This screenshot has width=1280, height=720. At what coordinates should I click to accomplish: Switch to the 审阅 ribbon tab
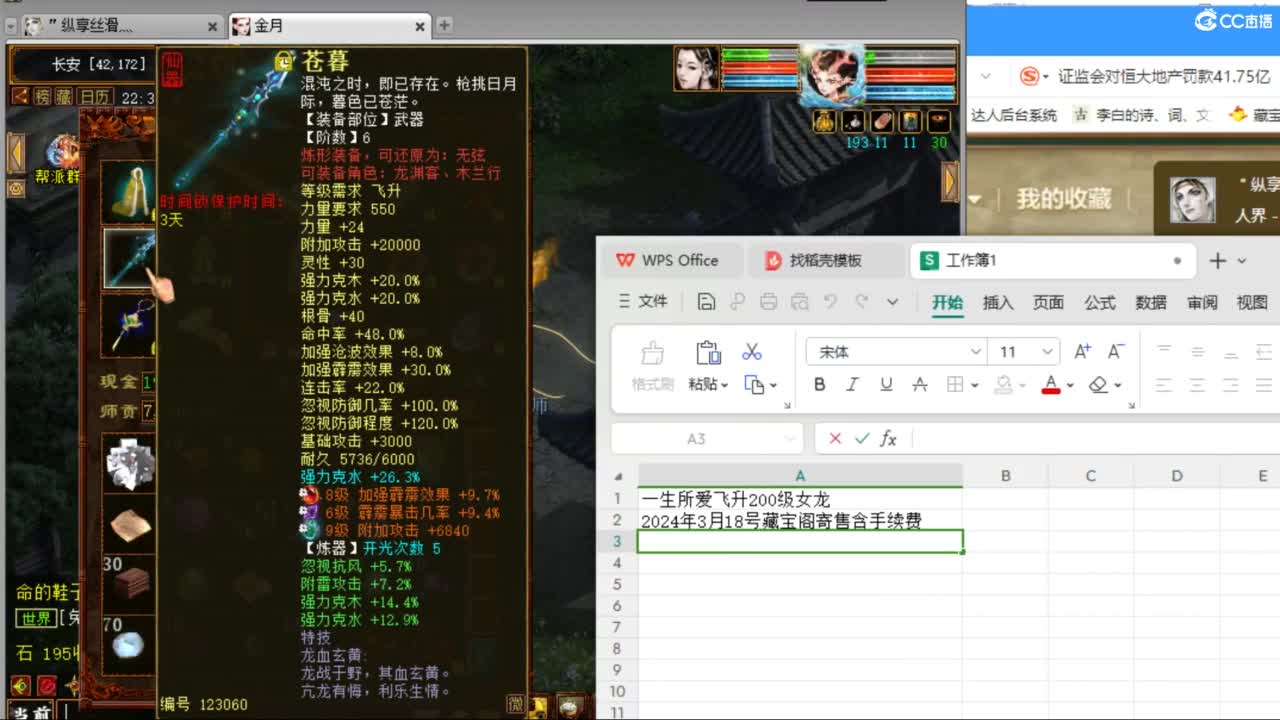coord(1202,302)
